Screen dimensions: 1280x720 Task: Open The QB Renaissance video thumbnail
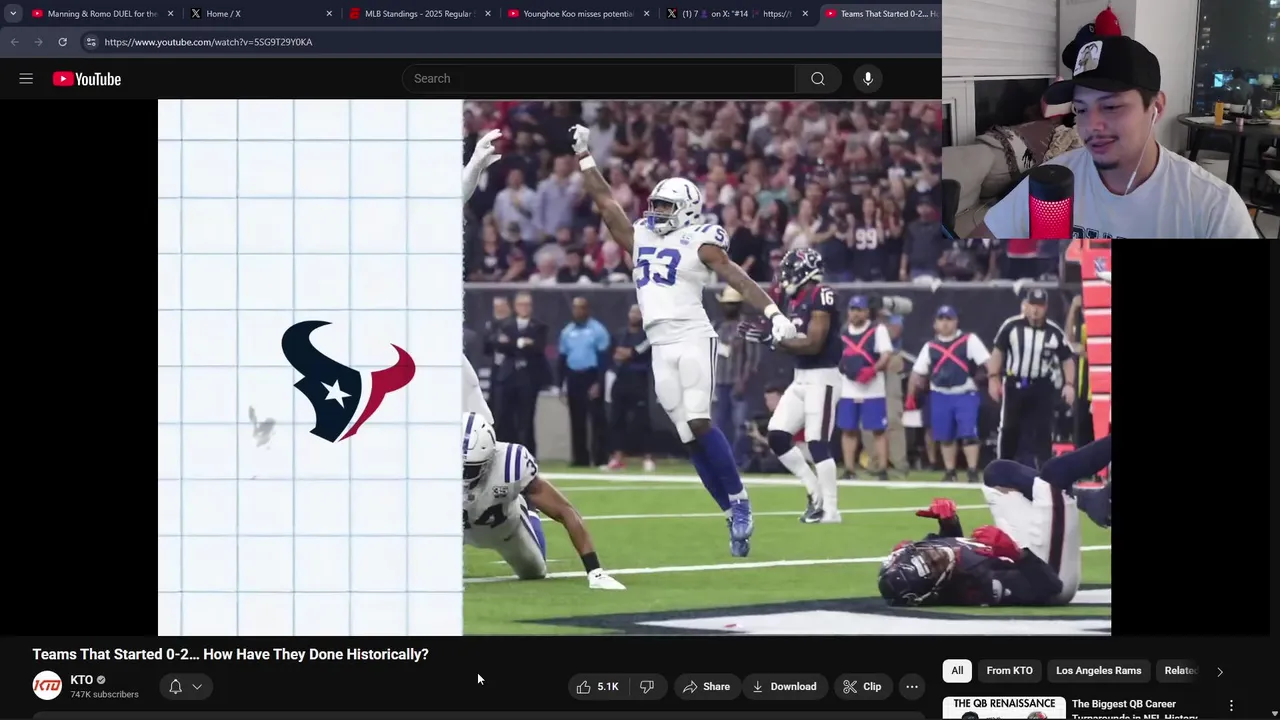point(1004,708)
